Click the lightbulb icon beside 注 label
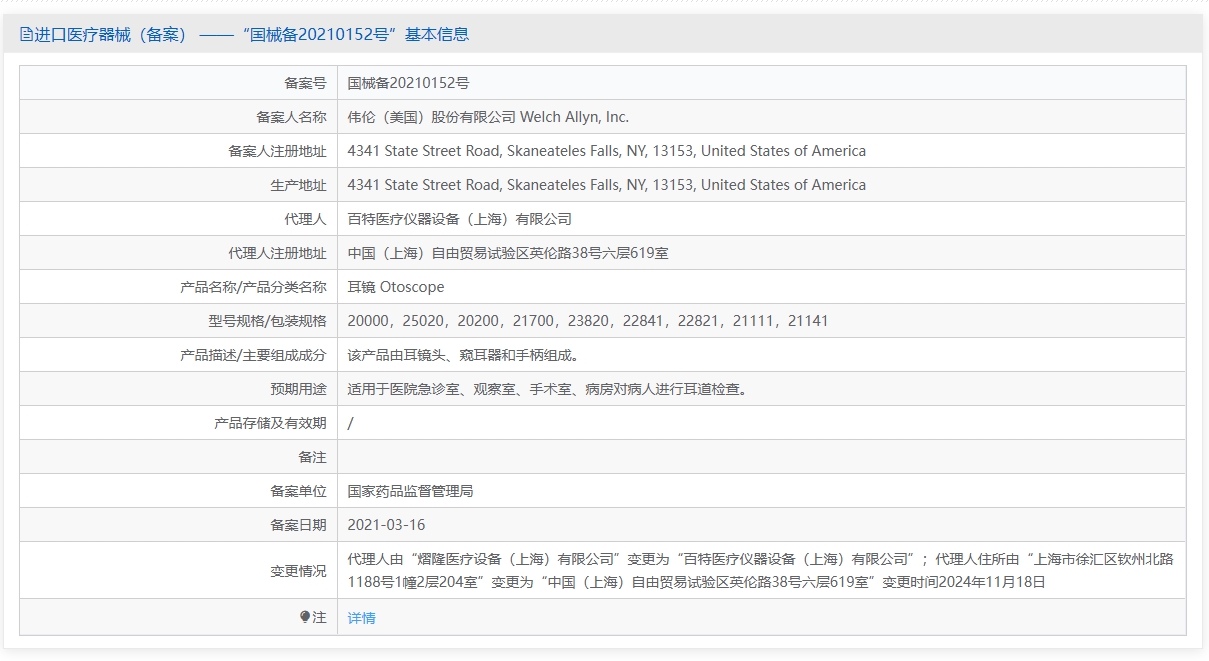The height and width of the screenshot is (661, 1209). point(305,617)
